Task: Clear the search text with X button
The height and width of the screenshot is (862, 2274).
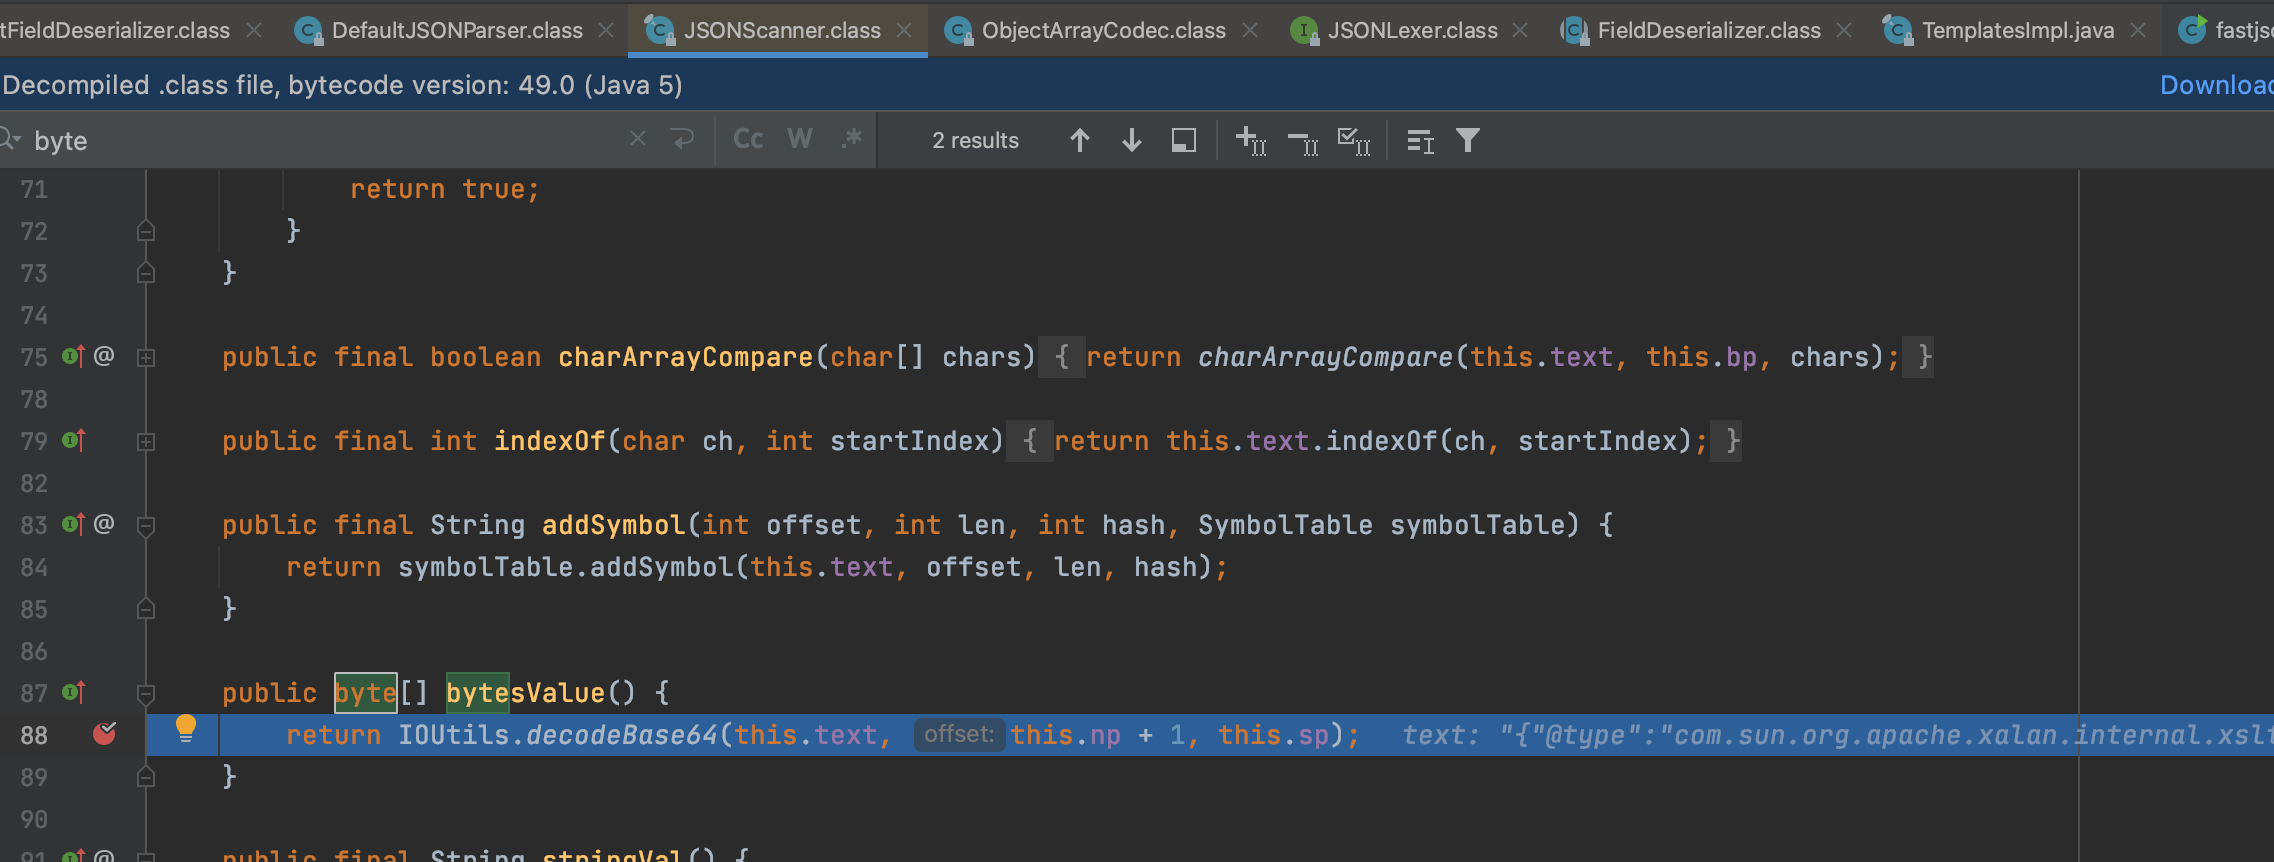Action: (x=637, y=139)
